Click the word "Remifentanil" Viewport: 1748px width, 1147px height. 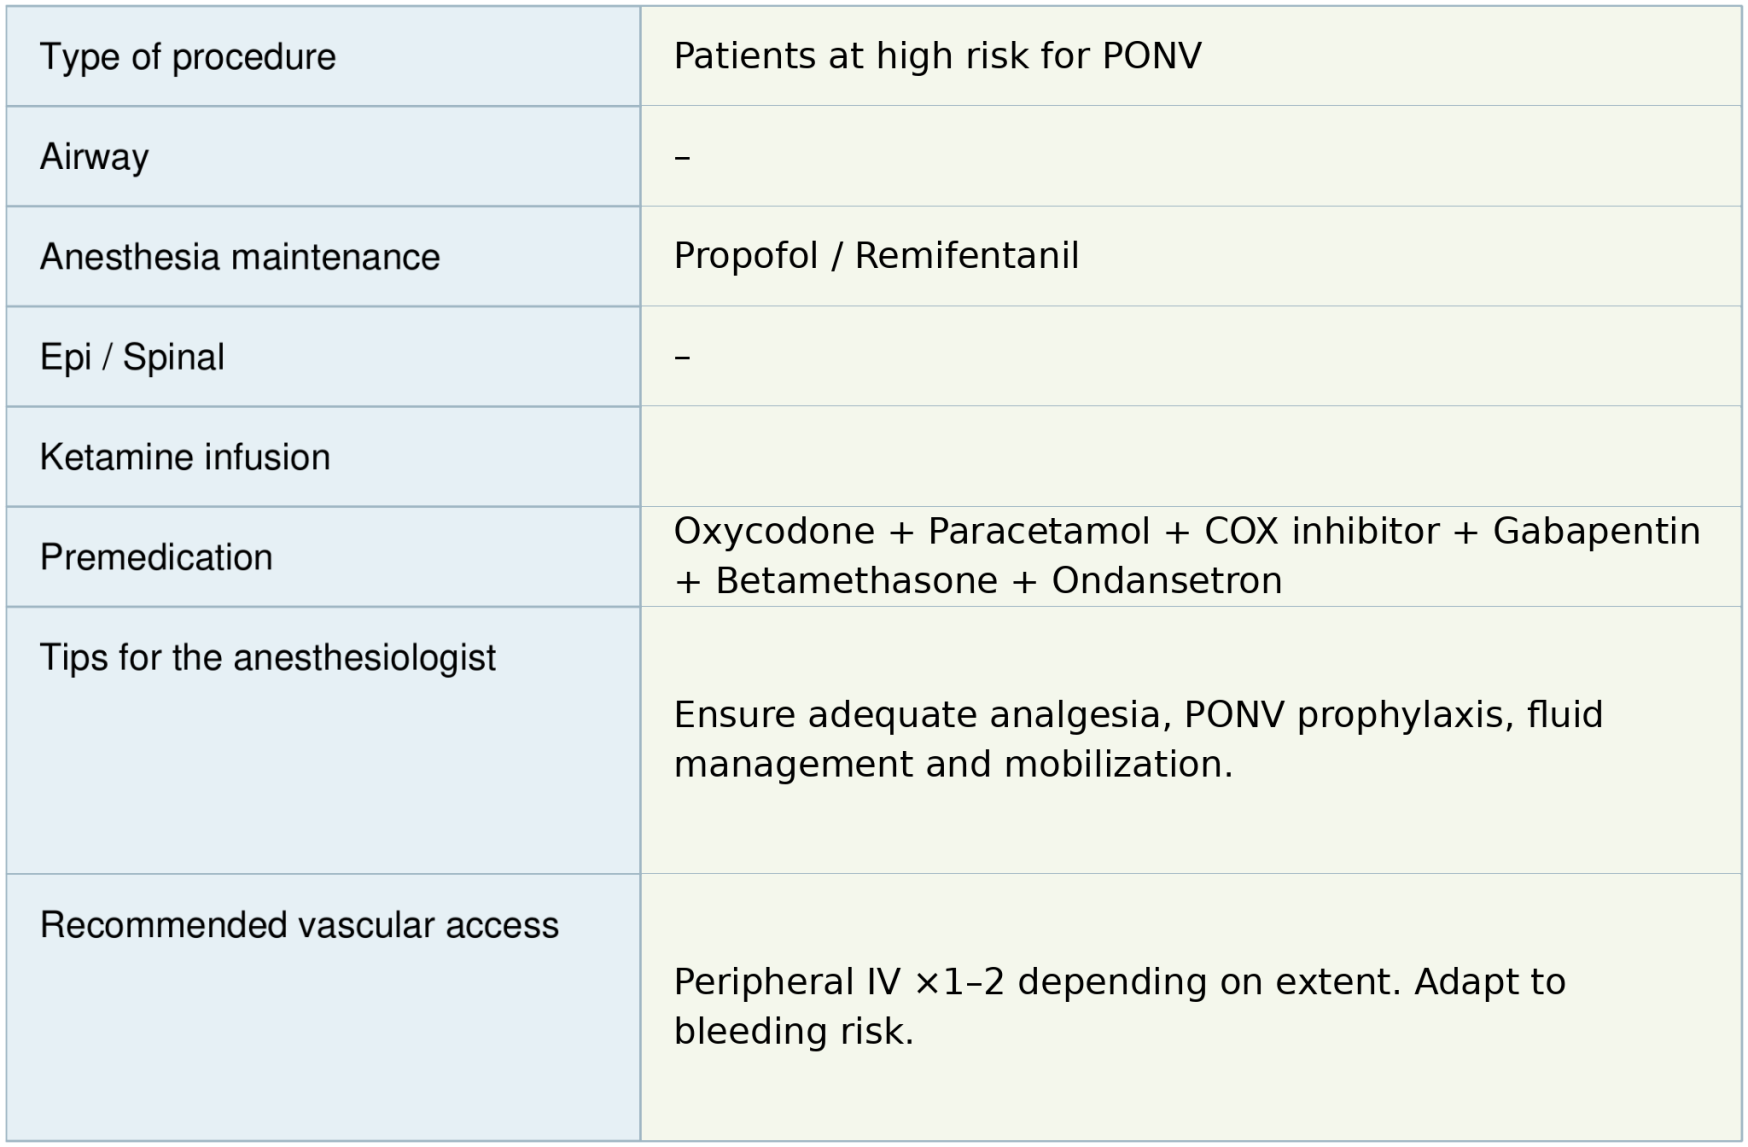(966, 256)
